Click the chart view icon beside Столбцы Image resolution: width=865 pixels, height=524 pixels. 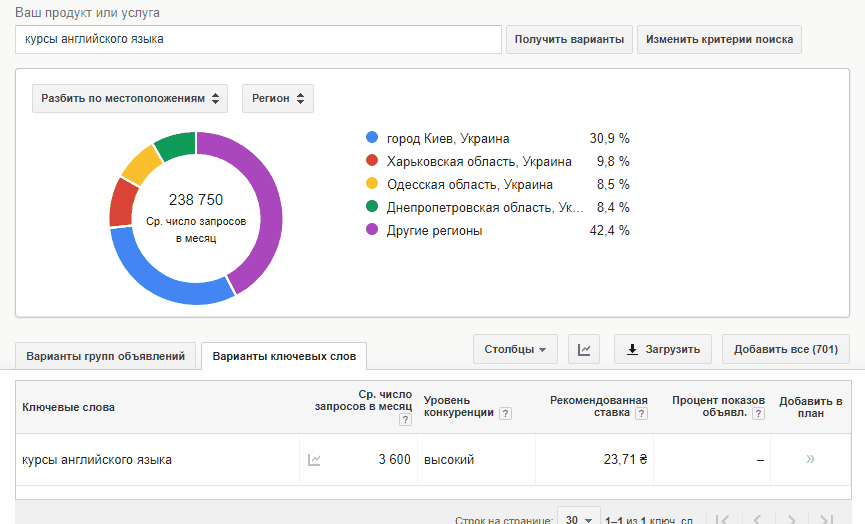[584, 349]
